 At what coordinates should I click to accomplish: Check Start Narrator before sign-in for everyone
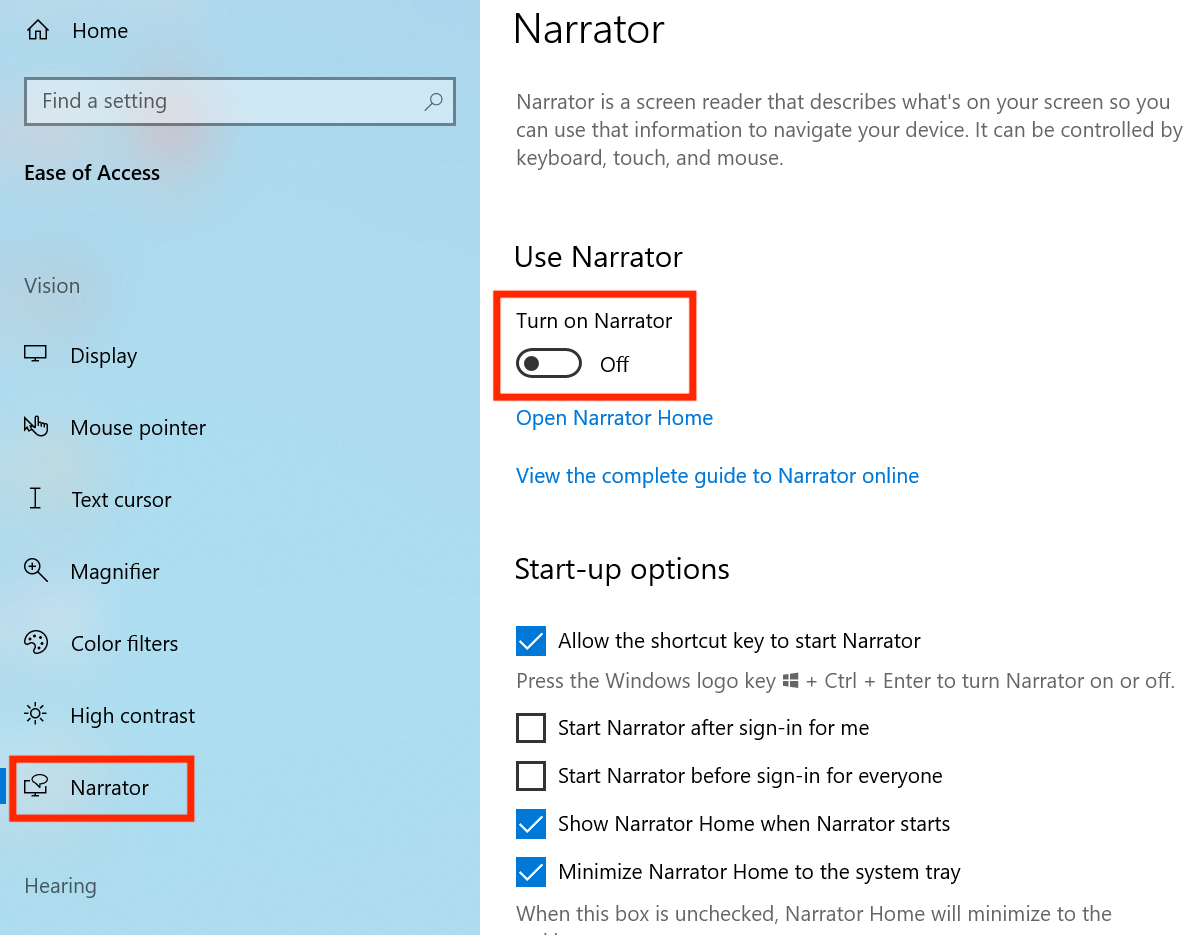531,776
